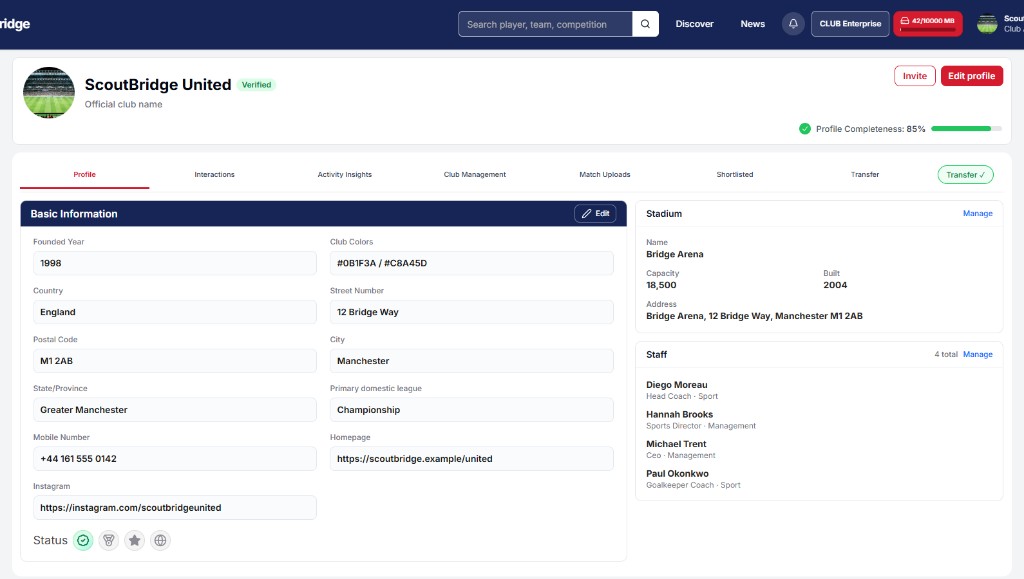Screen dimensions: 1024x579
Task: Switch to the Match Uploads tab
Action: [x=605, y=174]
